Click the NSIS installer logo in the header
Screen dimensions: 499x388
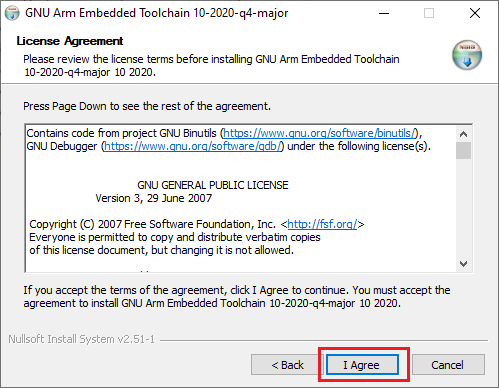467,55
